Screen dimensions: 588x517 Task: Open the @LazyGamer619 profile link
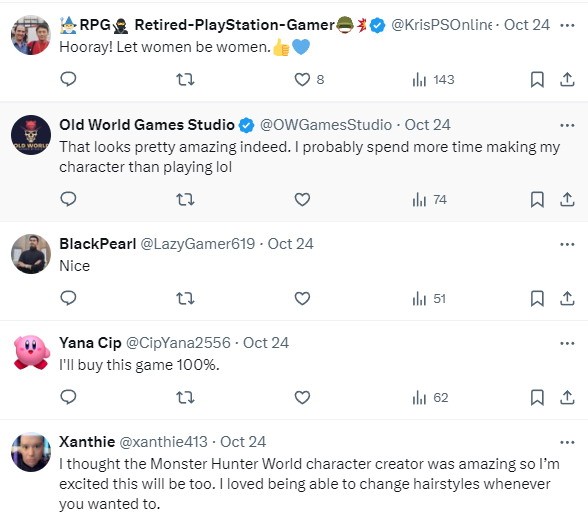click(198, 244)
